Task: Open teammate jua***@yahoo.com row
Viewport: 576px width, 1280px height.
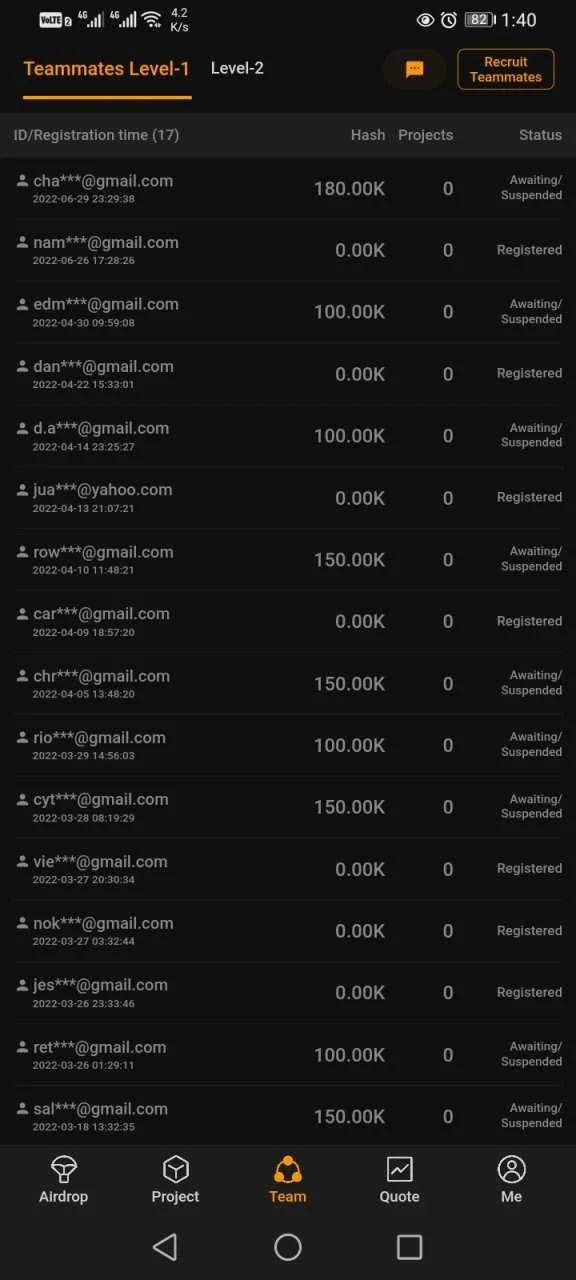Action: pos(288,498)
